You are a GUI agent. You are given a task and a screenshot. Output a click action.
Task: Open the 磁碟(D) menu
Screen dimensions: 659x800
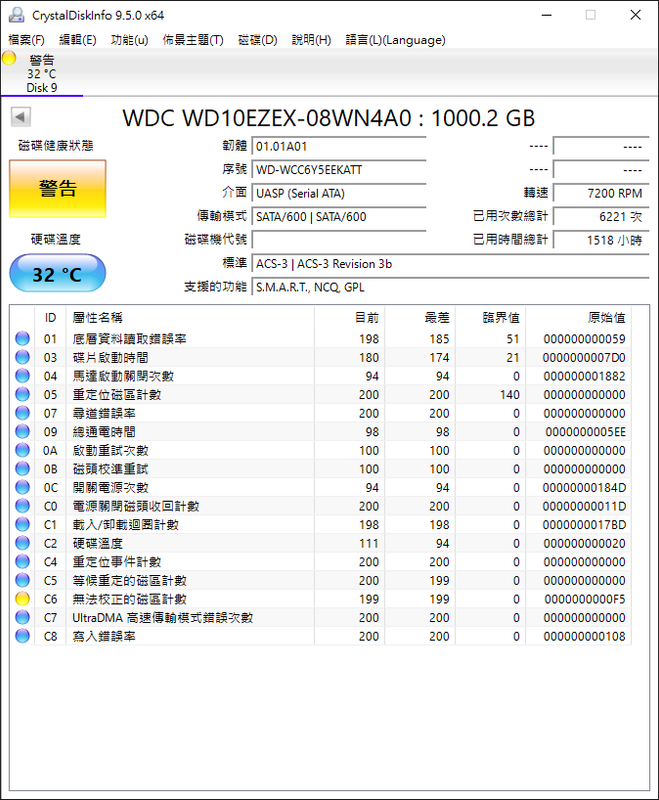[258, 40]
